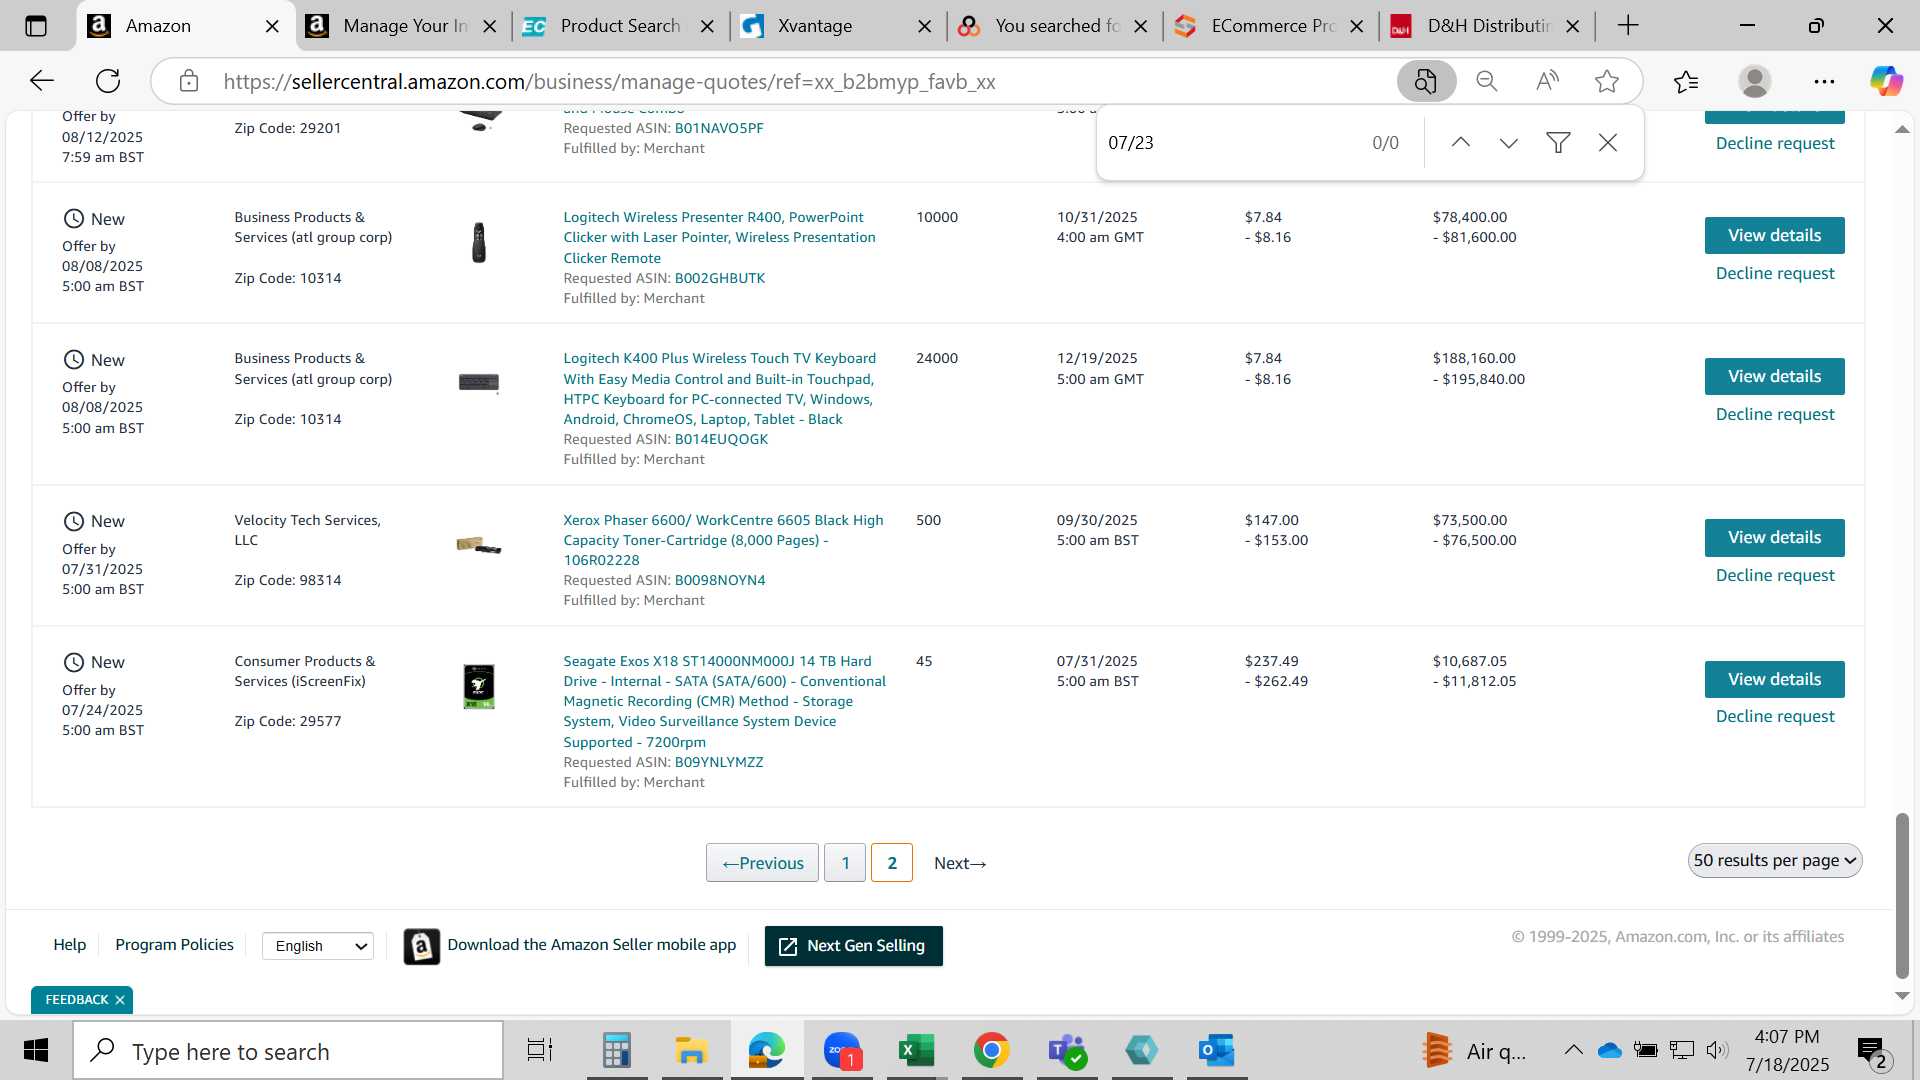Open ASIN B002GHBUTK link
1920x1080 pixels.
719,279
